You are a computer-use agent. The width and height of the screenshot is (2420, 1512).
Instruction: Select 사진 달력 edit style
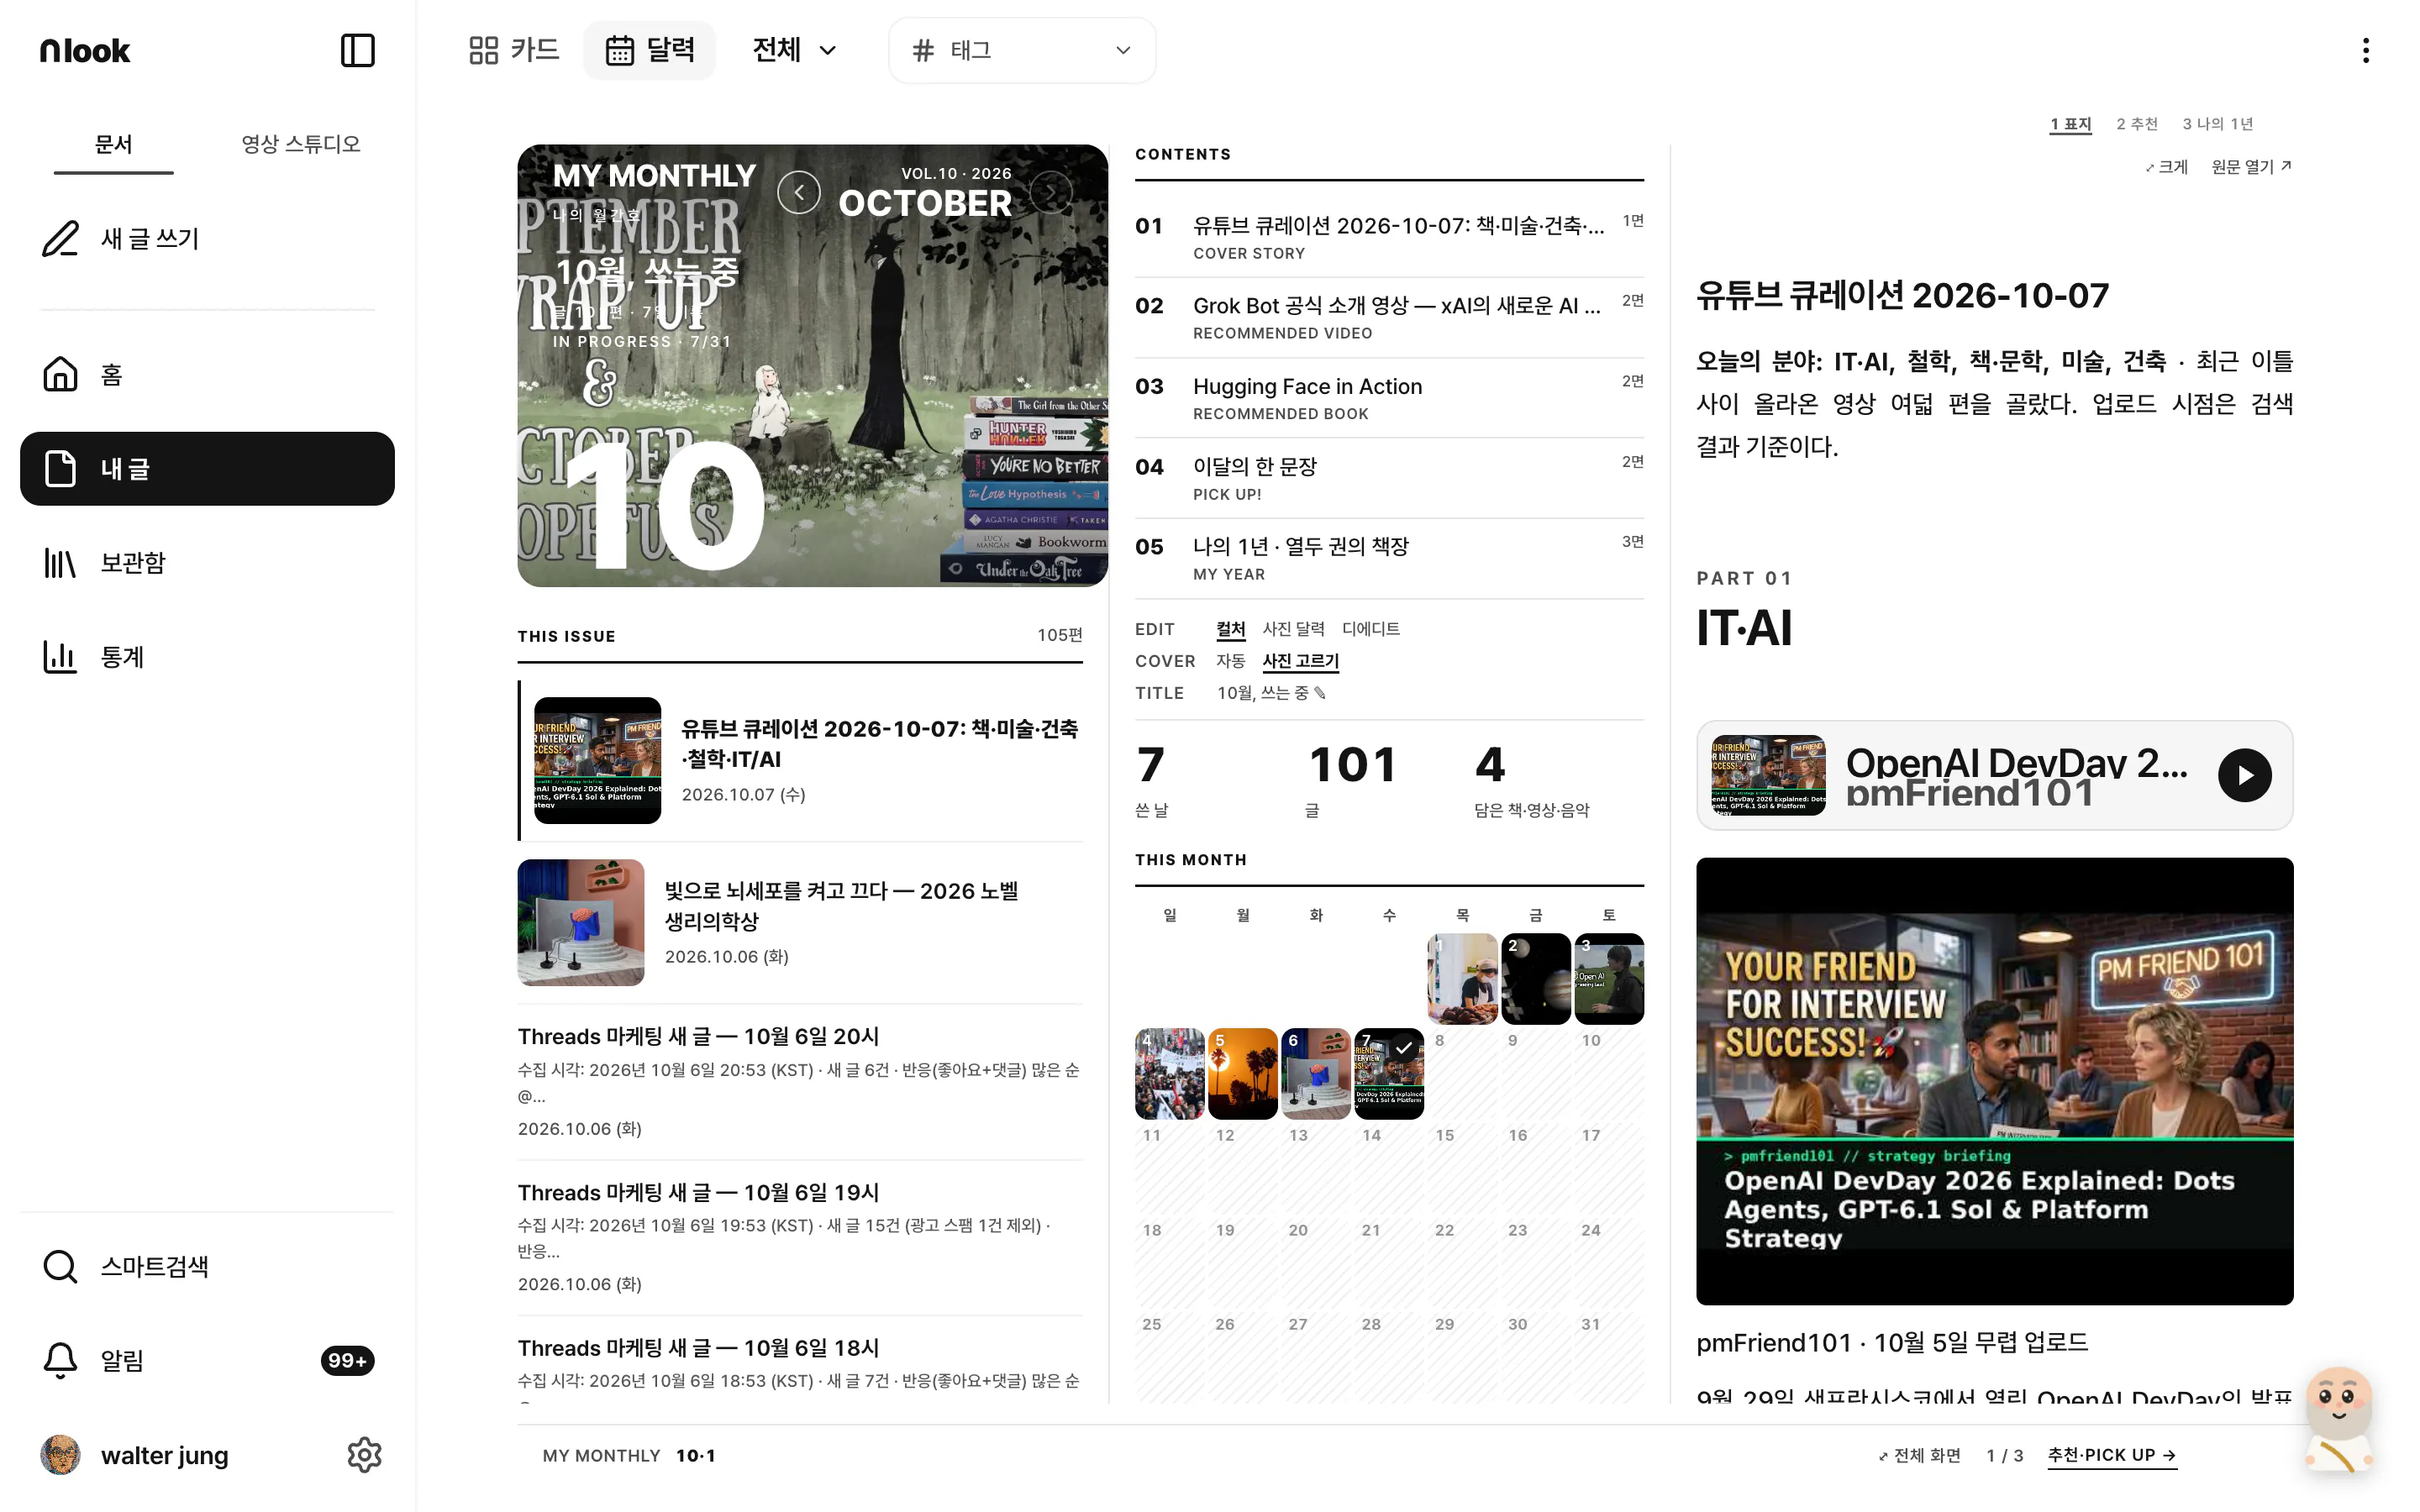tap(1293, 629)
